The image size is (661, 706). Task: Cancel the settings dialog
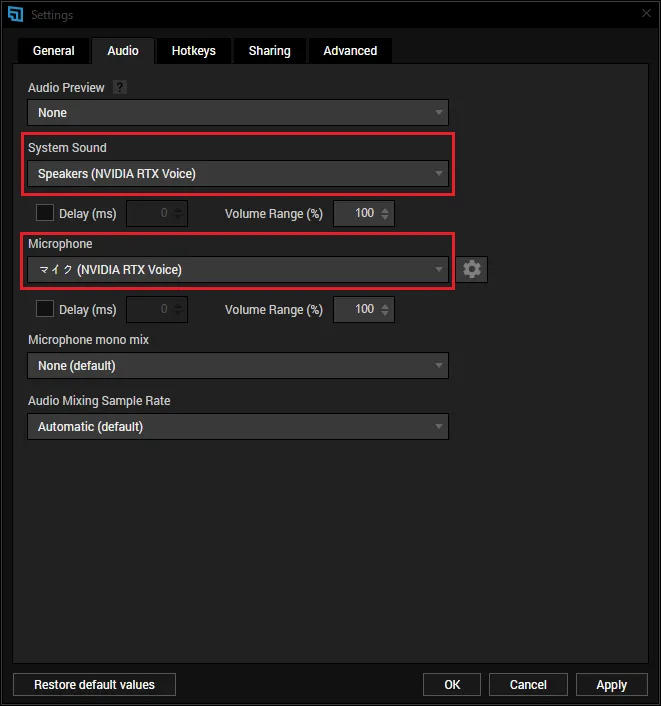(528, 684)
